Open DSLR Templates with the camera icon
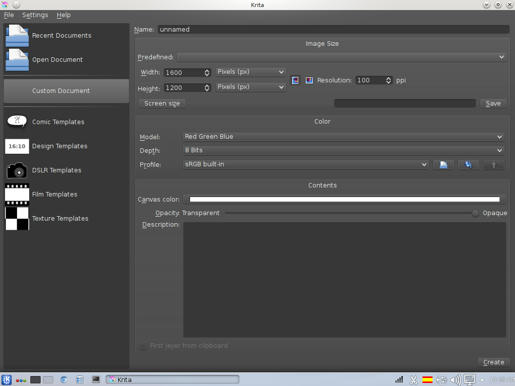Screen dimensions: 515x386 (x=66, y=170)
